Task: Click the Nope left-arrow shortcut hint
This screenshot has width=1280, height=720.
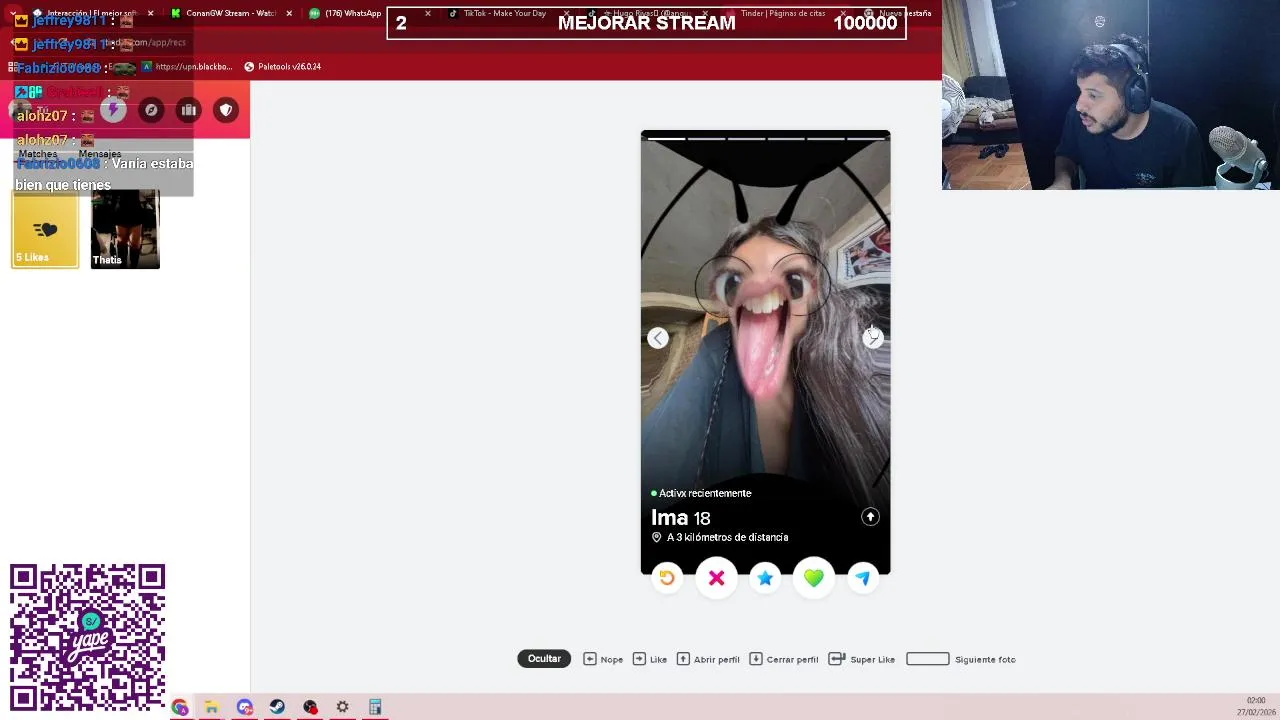Action: click(603, 659)
